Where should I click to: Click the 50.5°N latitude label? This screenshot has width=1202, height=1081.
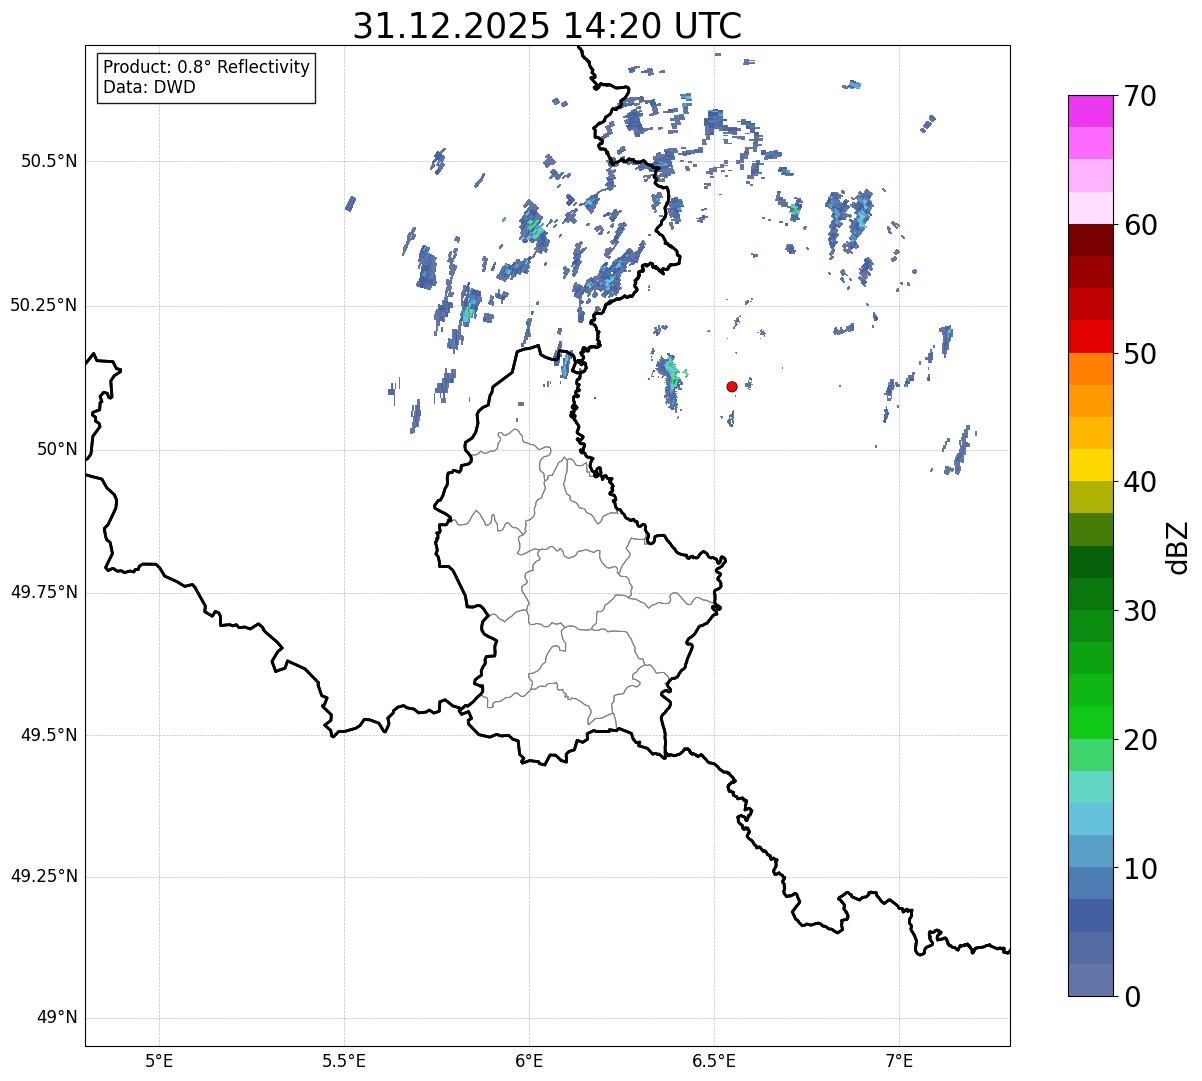(x=48, y=161)
